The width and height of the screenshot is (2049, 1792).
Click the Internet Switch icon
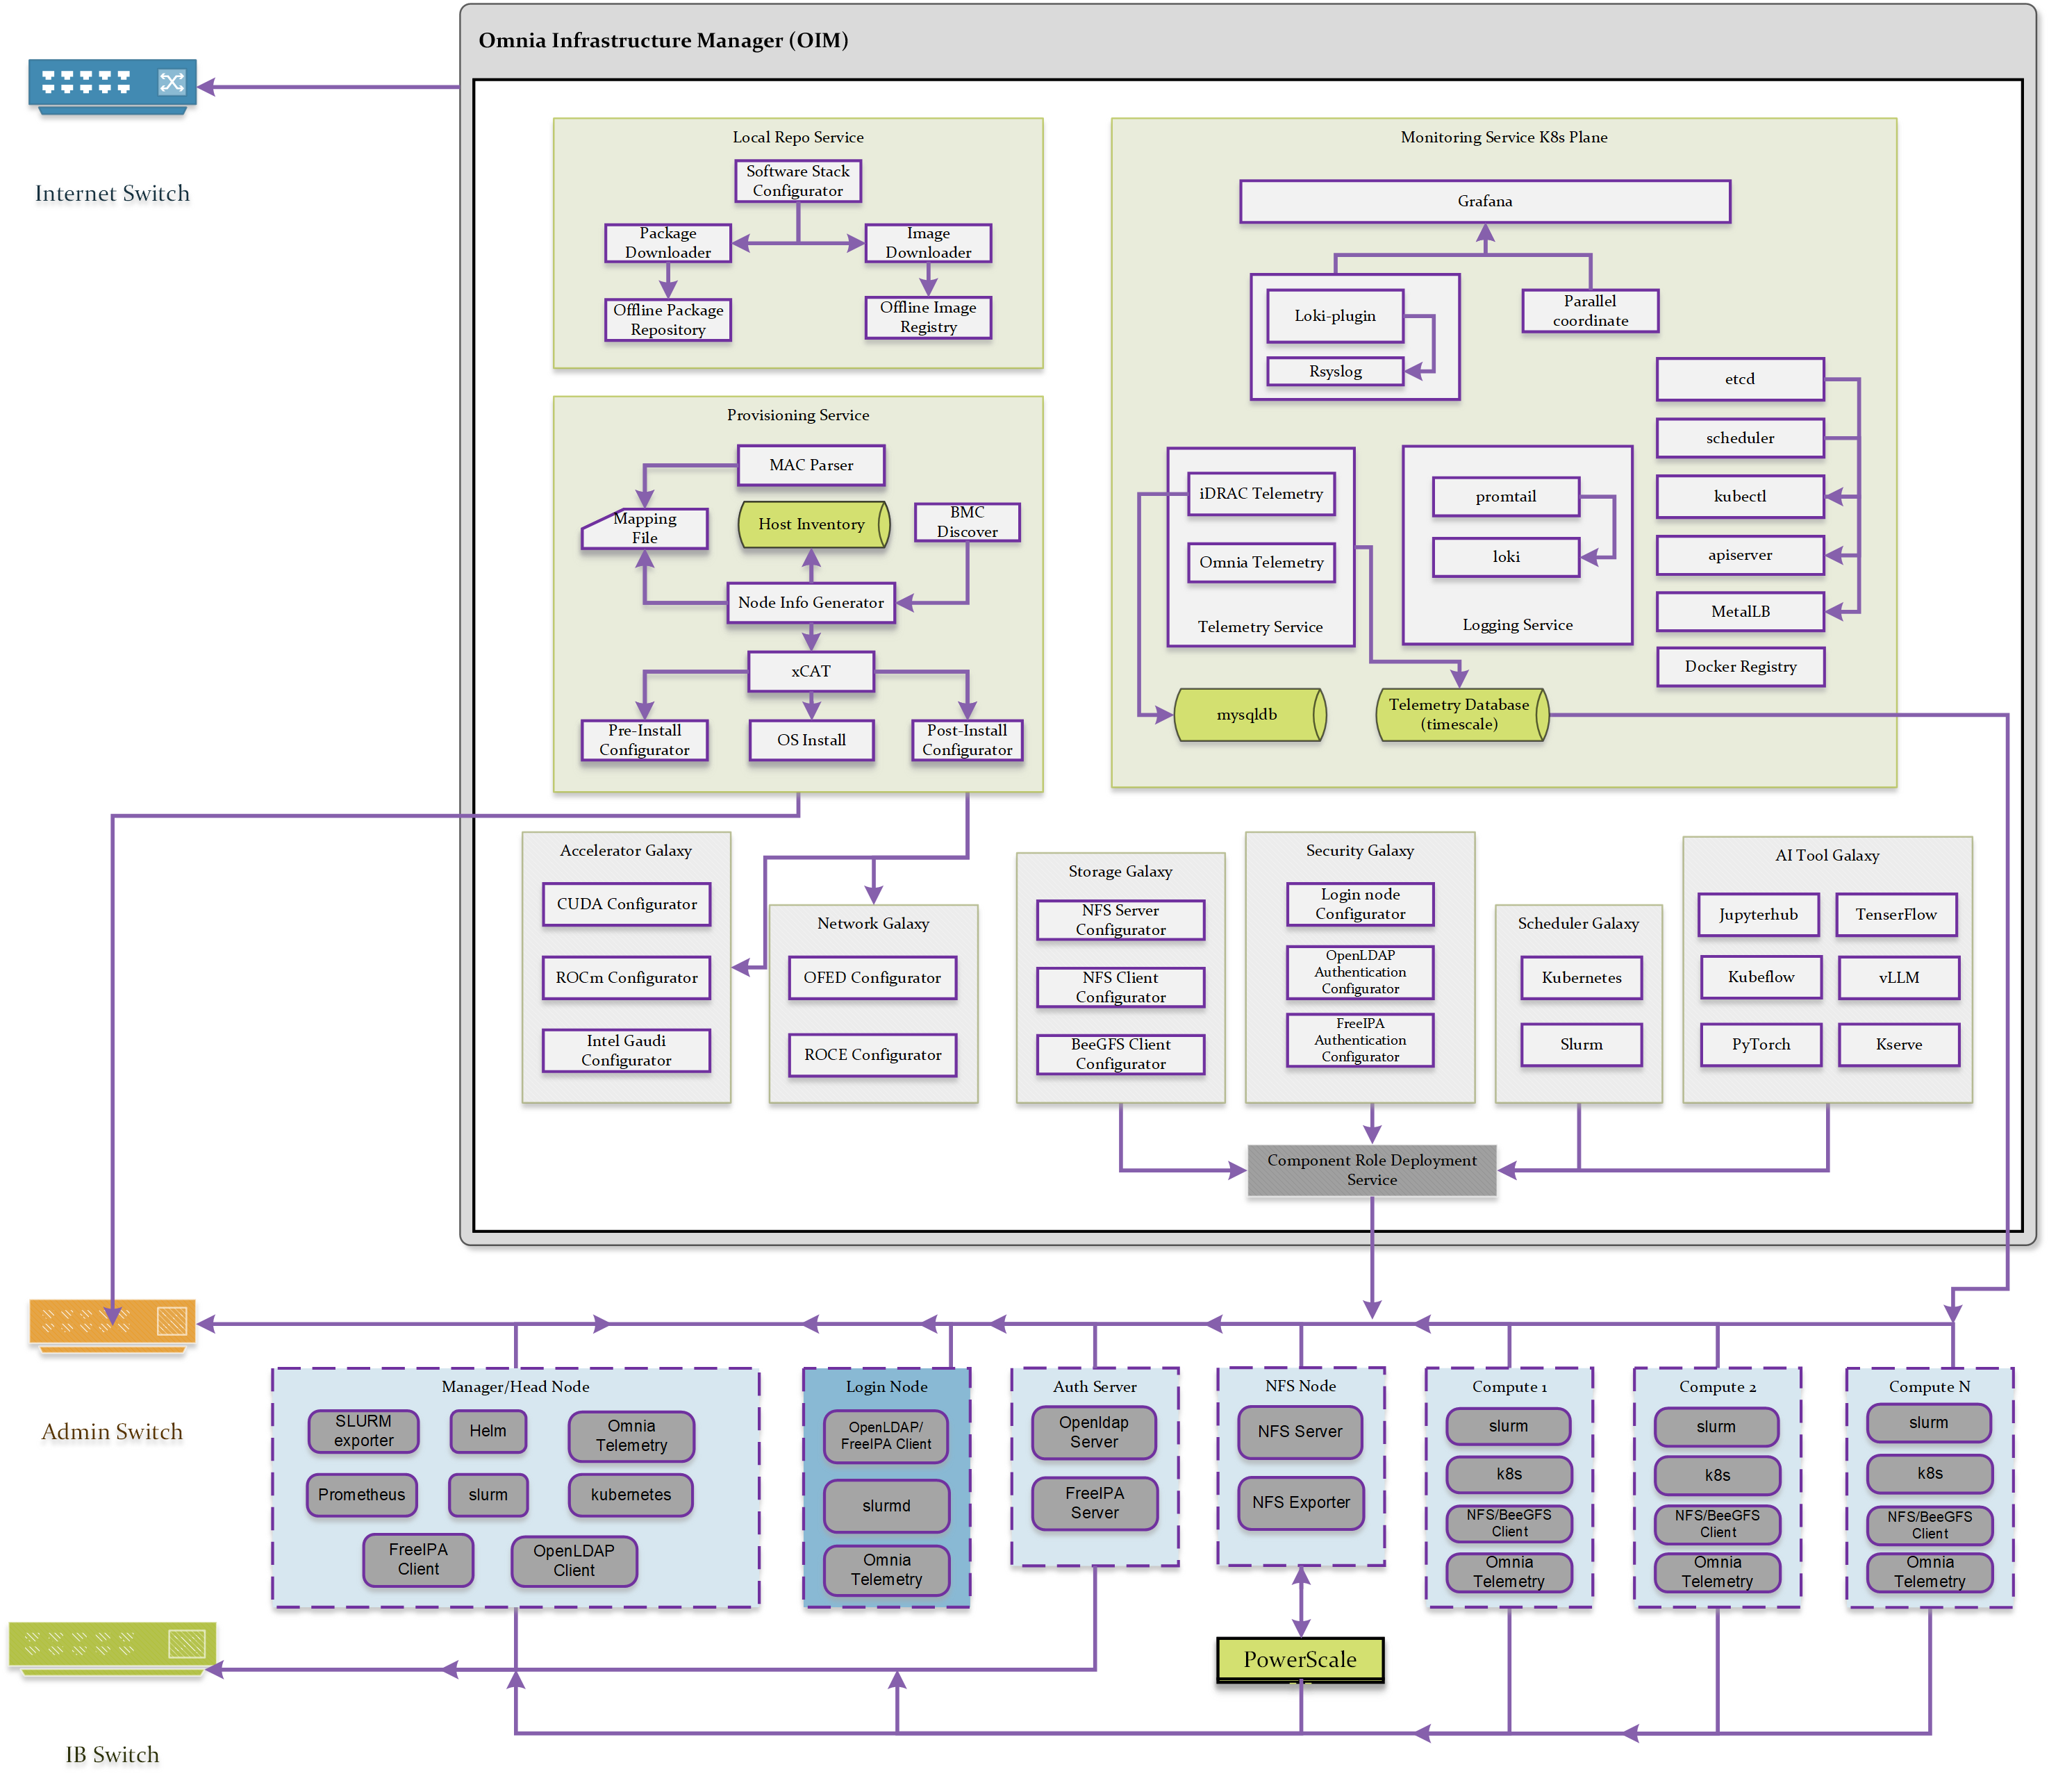point(112,87)
